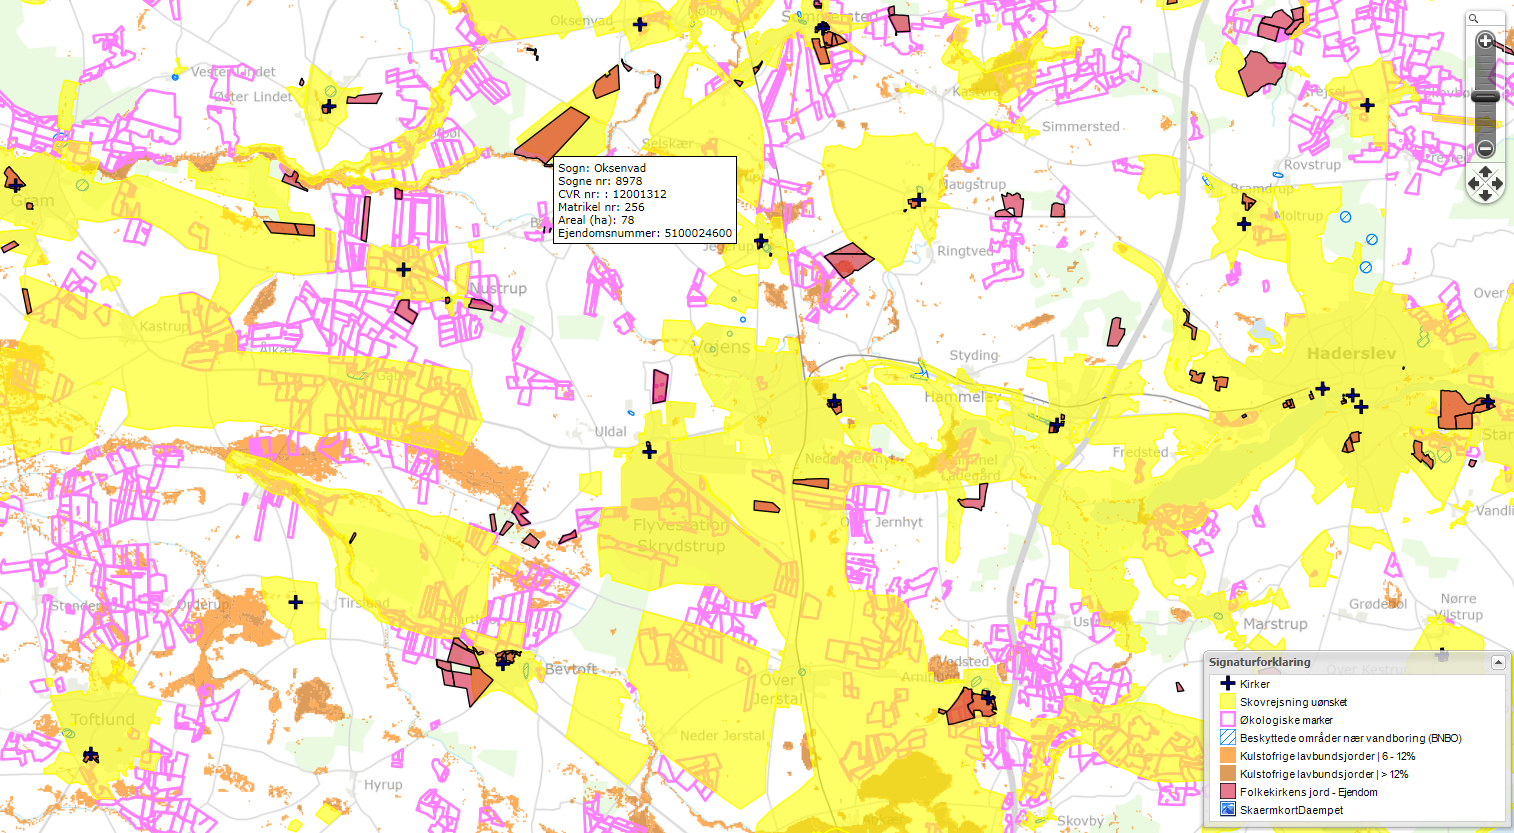Click the Haderslev town label on map
This screenshot has width=1514, height=833.
click(1350, 354)
